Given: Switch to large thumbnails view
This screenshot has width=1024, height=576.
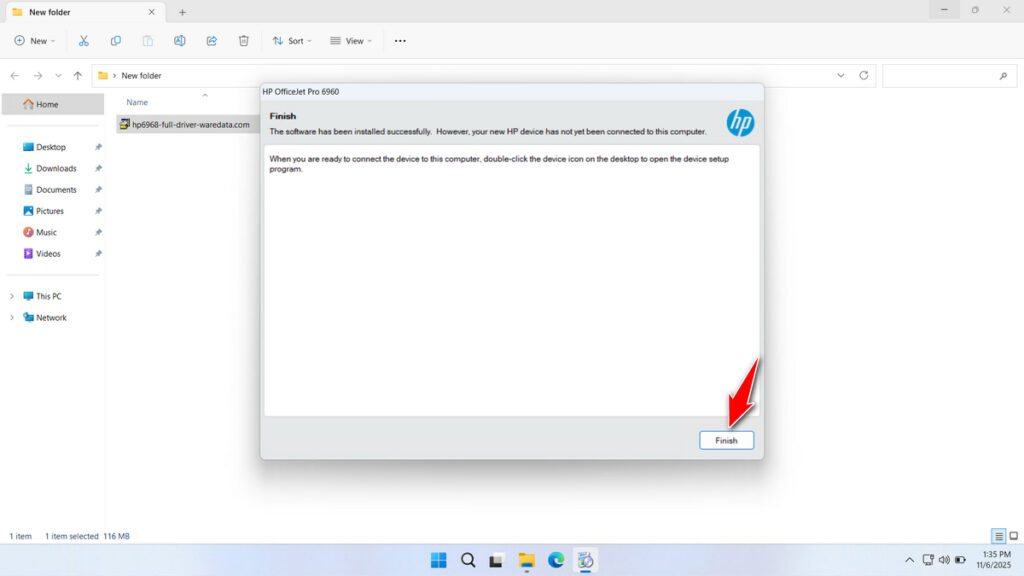Looking at the screenshot, I should click(x=1012, y=535).
